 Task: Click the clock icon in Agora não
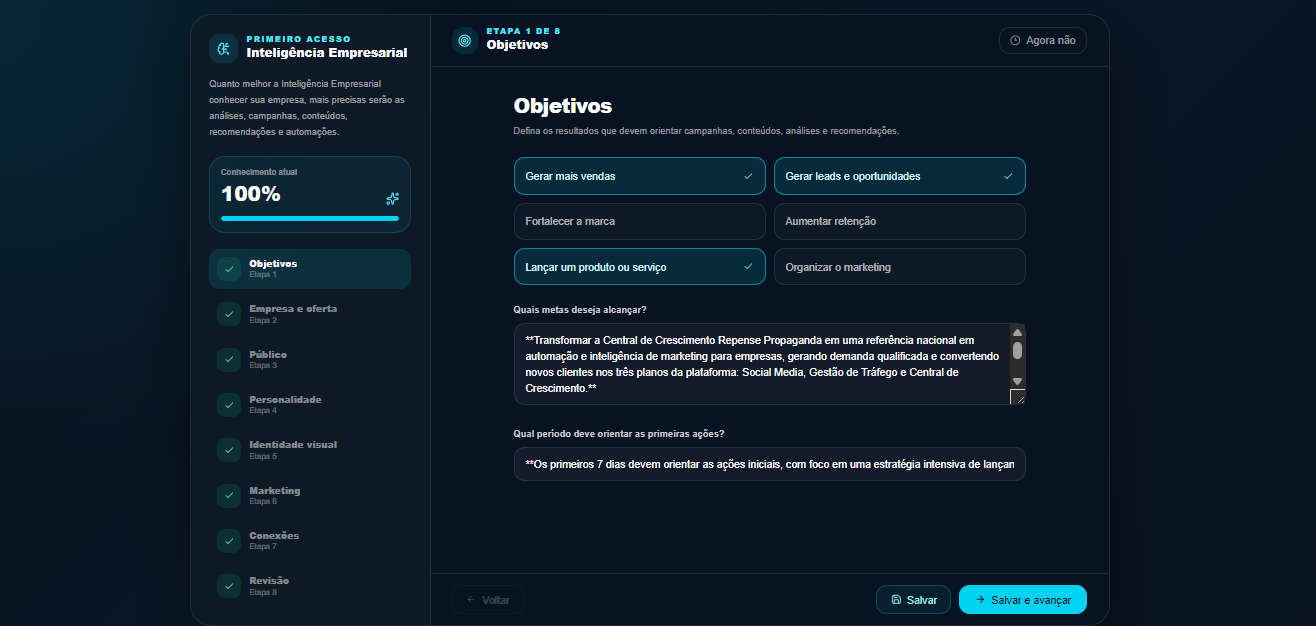pos(1015,41)
